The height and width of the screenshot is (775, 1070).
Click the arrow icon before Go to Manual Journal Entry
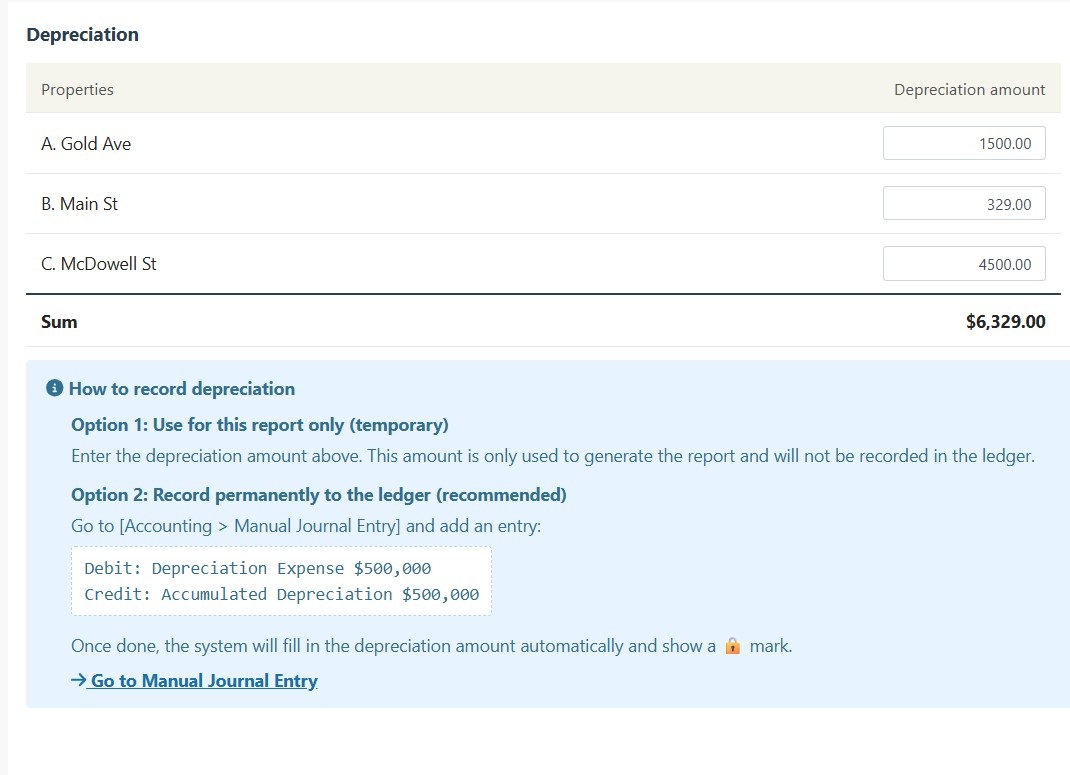pos(78,680)
